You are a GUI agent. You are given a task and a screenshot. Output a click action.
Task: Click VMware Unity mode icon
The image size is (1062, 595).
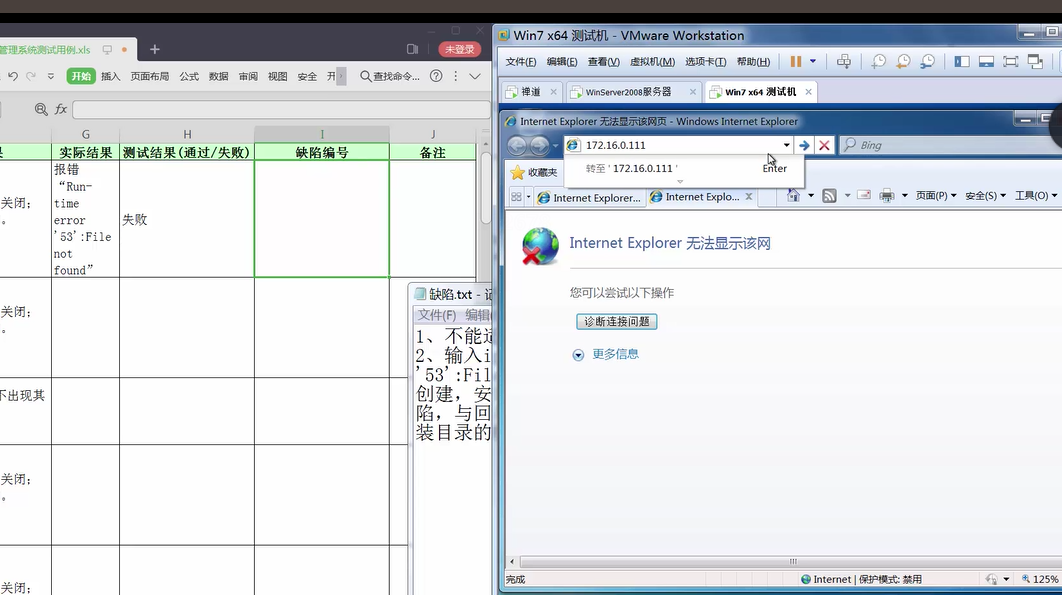pyautogui.click(x=1035, y=62)
